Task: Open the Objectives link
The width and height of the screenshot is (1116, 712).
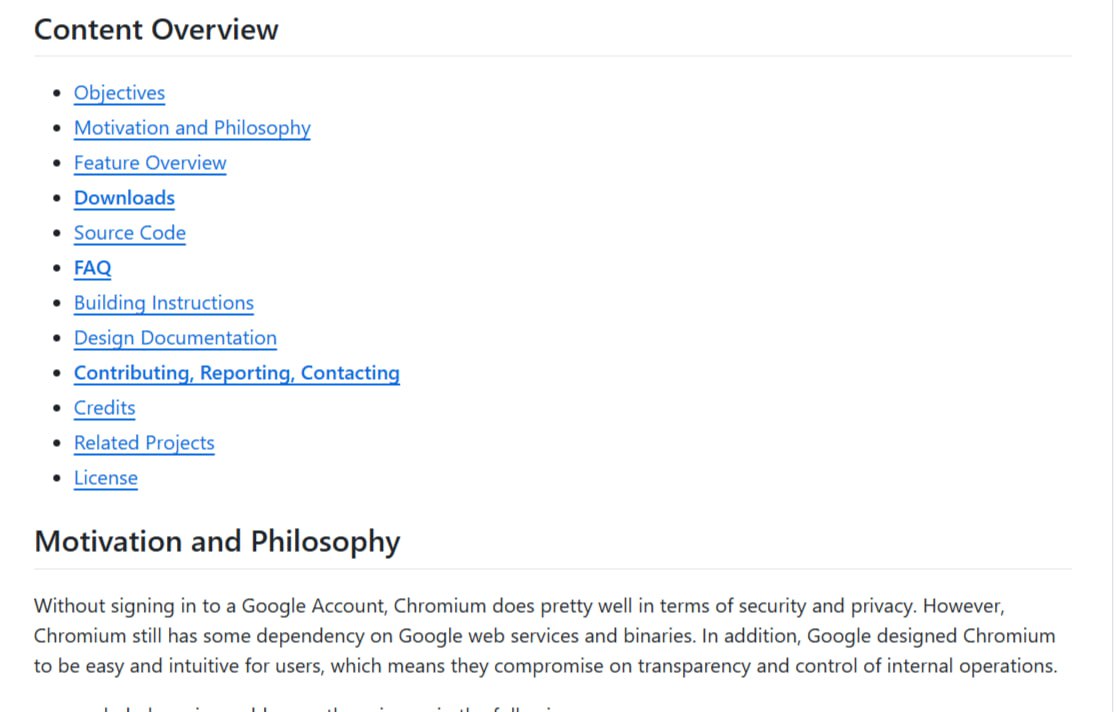Action: point(119,93)
